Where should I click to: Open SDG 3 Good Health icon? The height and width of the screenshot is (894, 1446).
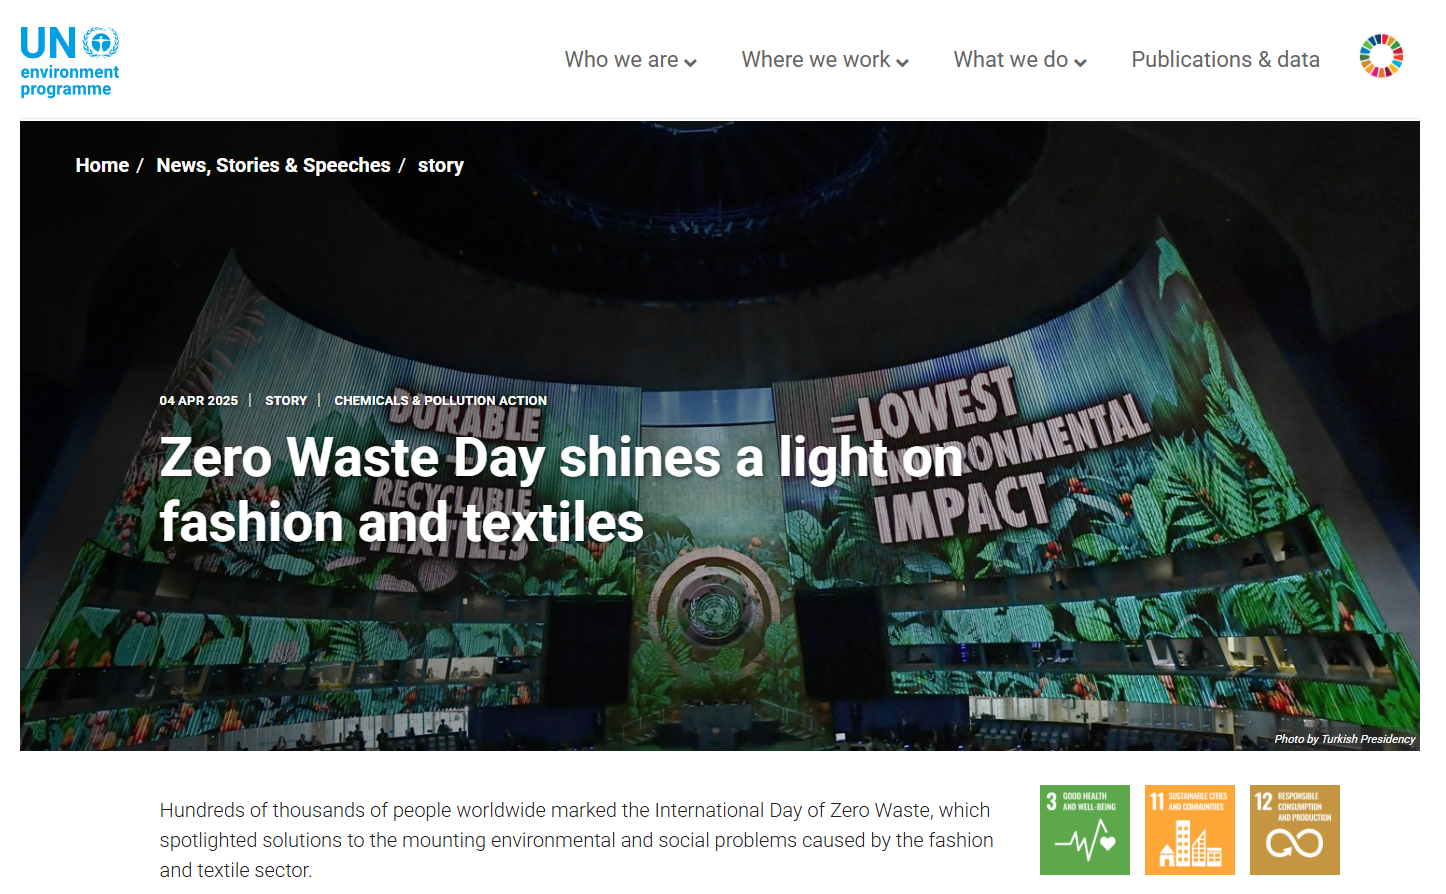1085,830
